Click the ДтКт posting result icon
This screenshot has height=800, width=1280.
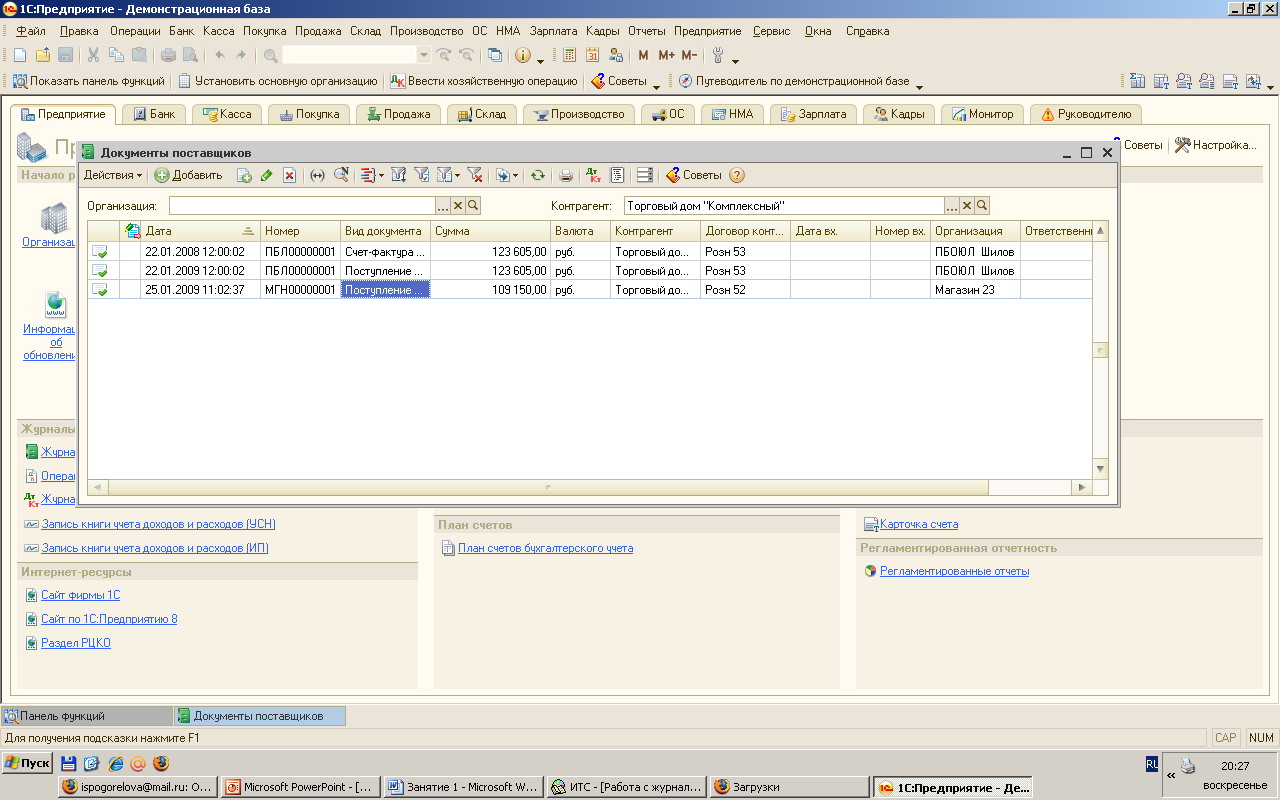[593, 175]
